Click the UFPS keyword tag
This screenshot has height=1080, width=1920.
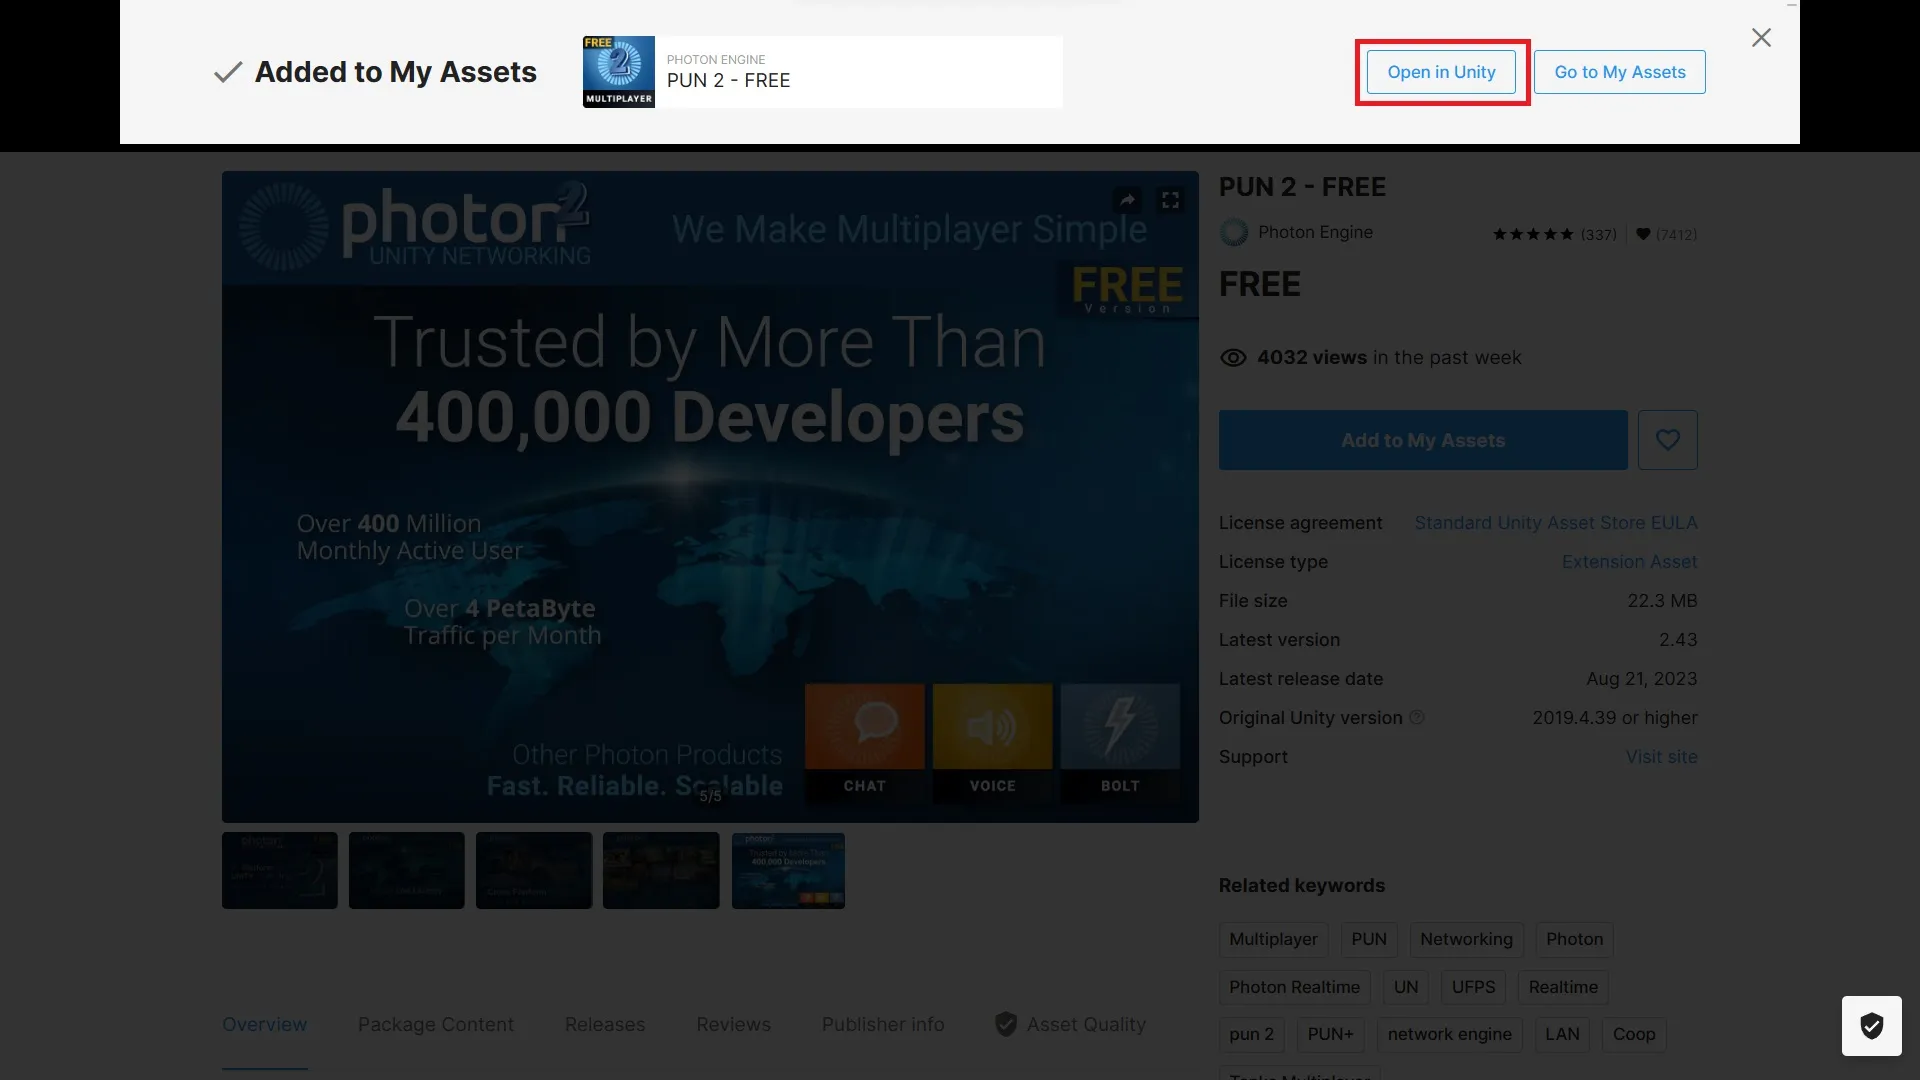1473,987
